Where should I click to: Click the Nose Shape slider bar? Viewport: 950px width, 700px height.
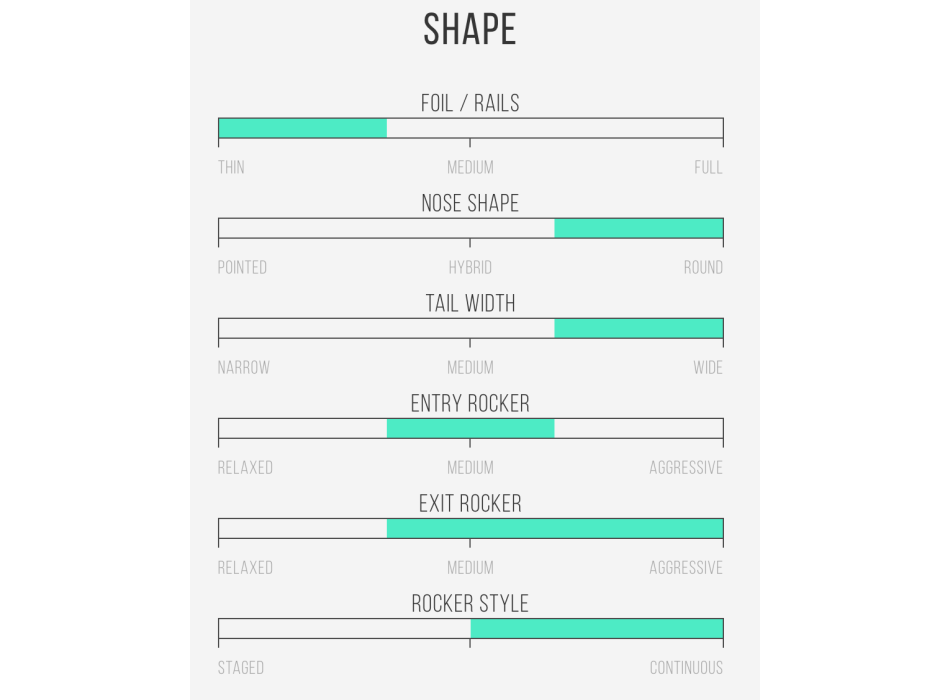click(470, 228)
